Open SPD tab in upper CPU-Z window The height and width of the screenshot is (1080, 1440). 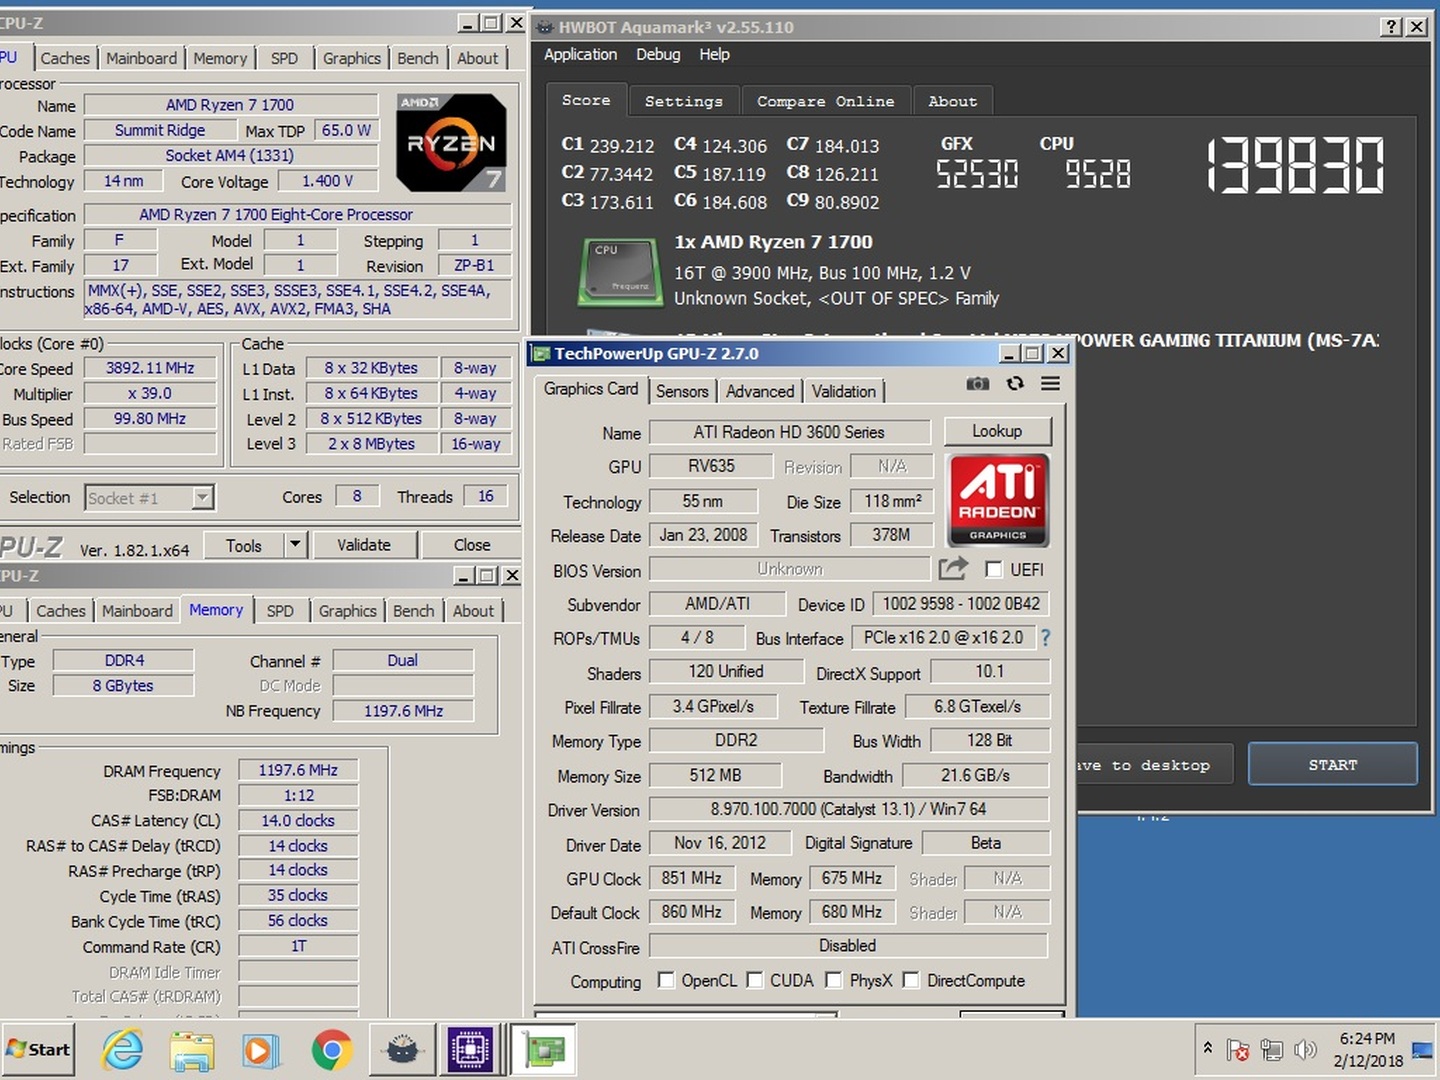point(284,58)
